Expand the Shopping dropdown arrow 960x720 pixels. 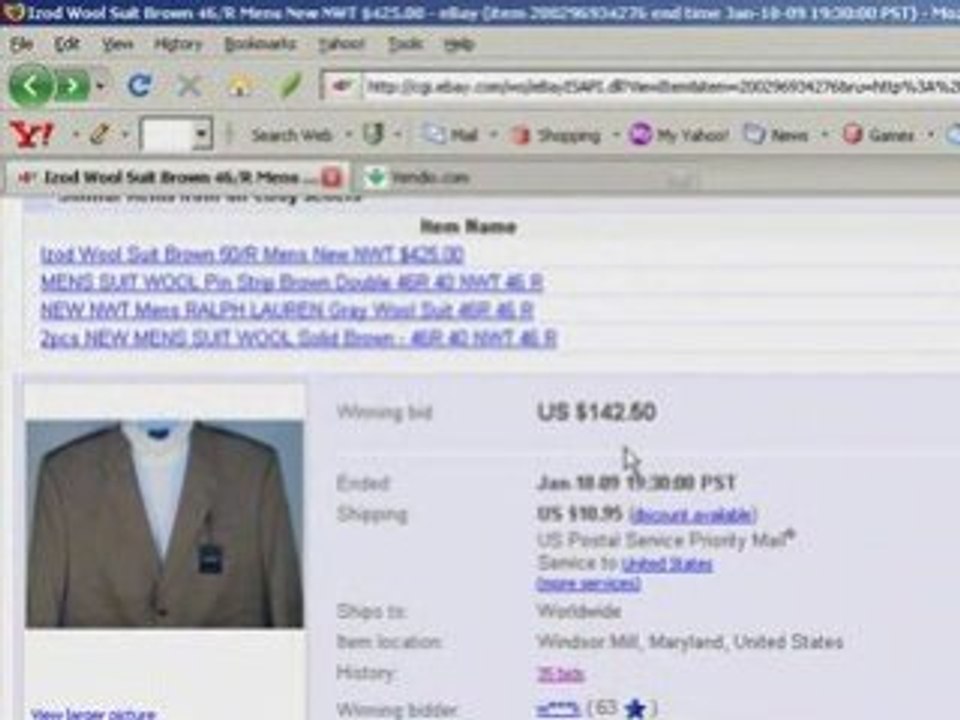[616, 134]
